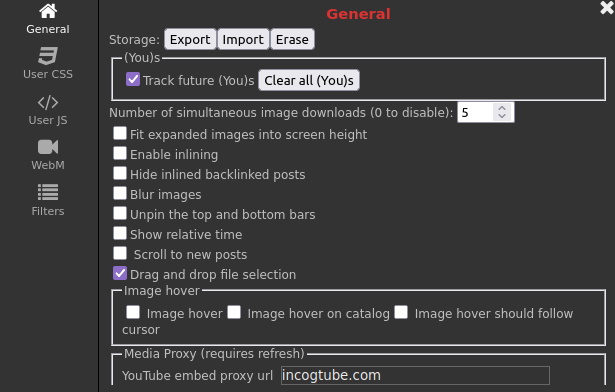The height and width of the screenshot is (392, 615).
Task: Open the User JS code icon
Action: (x=48, y=102)
